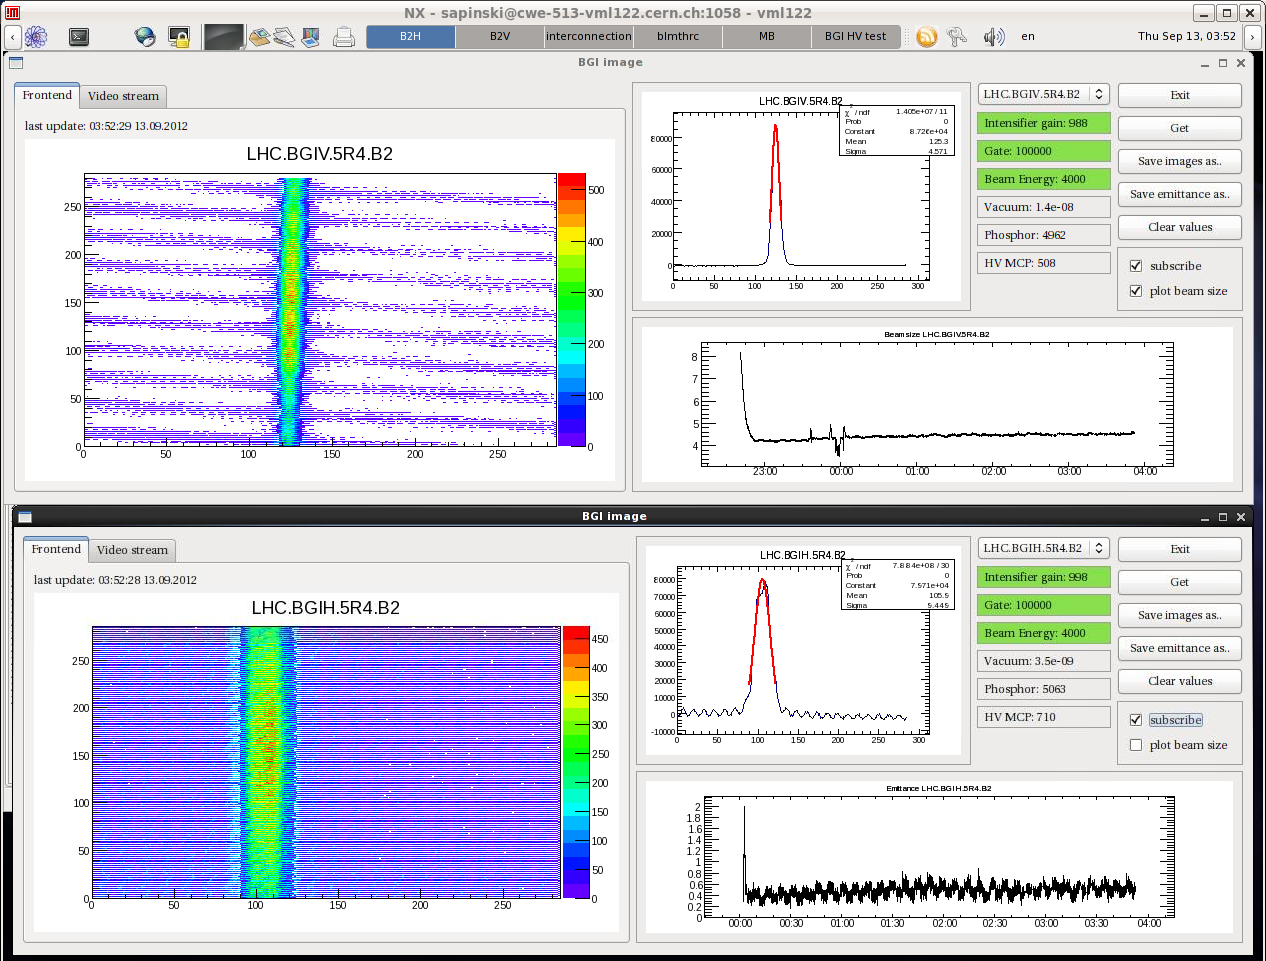The height and width of the screenshot is (961, 1266).
Task: Switch to Video stream tab in BGIV window
Action: pyautogui.click(x=123, y=96)
